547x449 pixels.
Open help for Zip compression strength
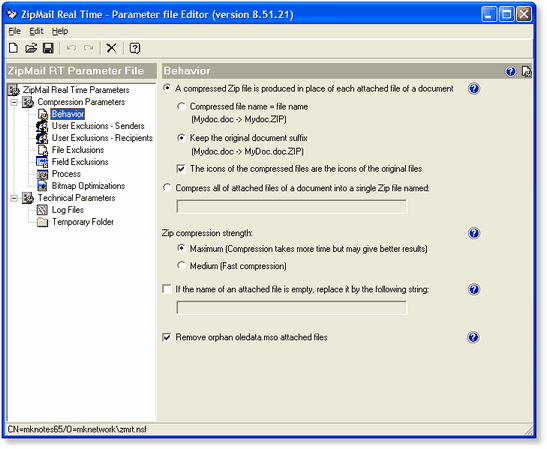474,233
